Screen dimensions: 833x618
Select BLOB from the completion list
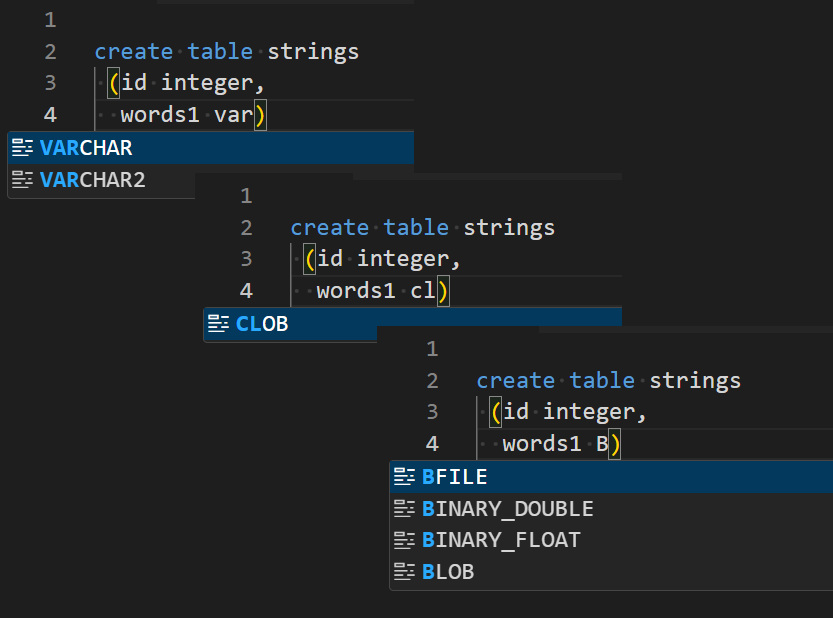point(611,572)
